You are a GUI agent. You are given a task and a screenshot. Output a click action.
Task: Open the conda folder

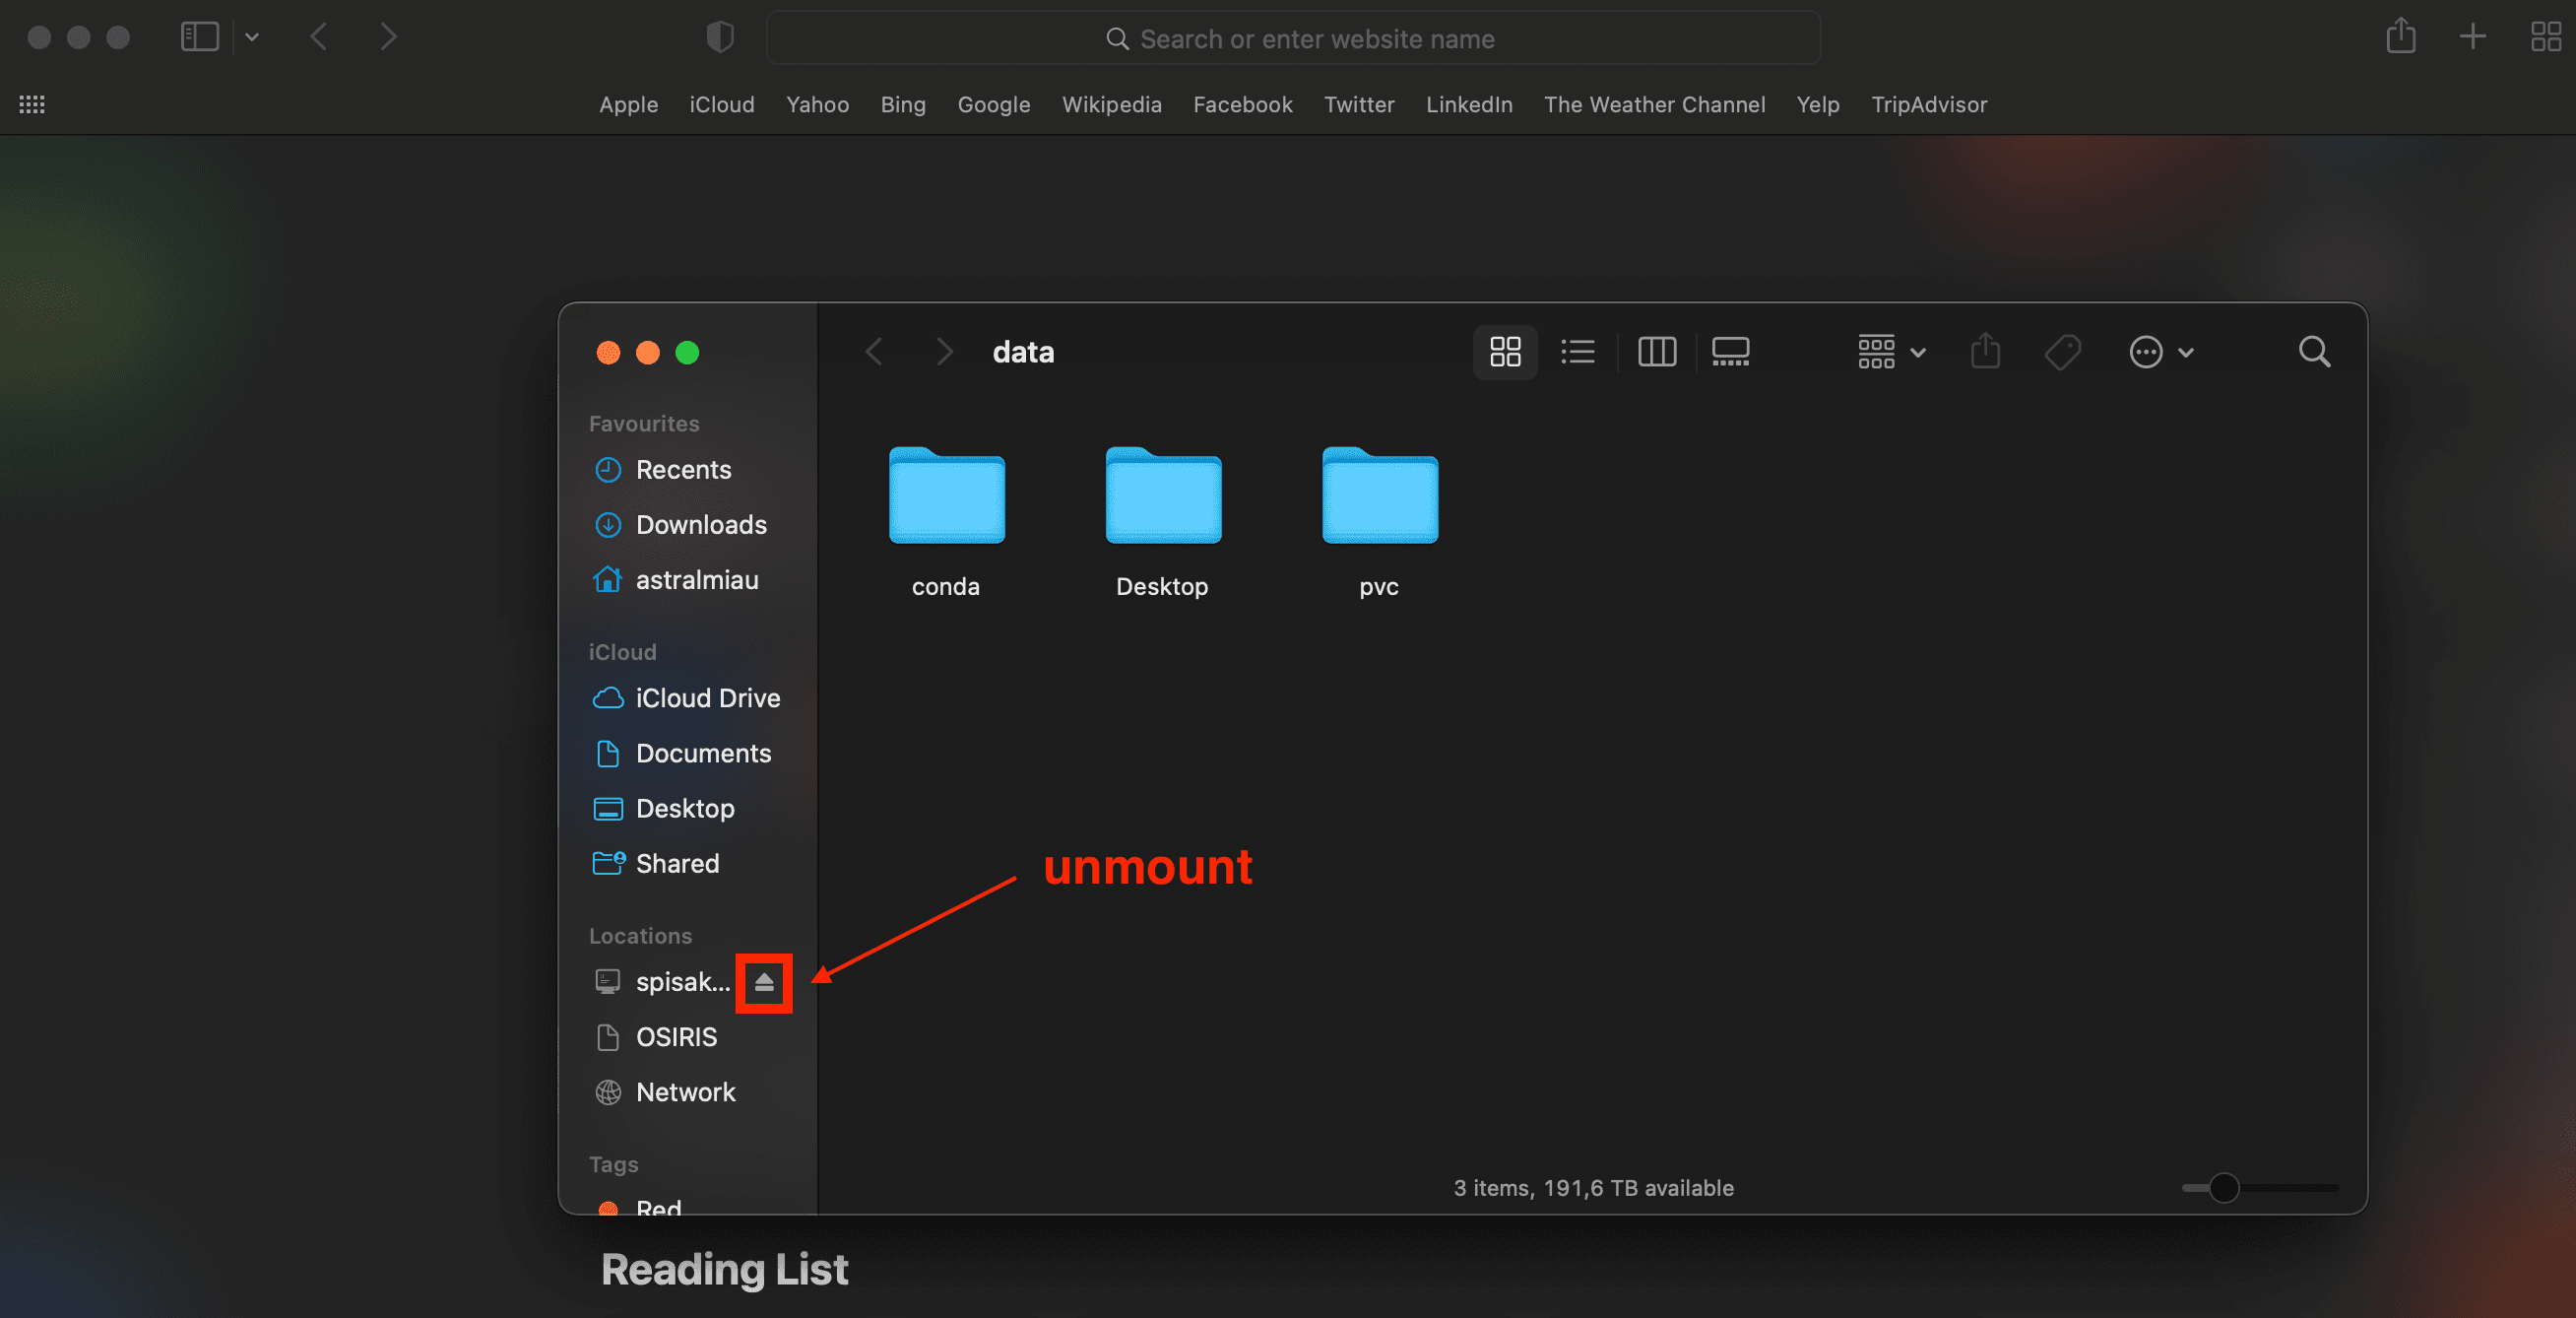pos(945,497)
